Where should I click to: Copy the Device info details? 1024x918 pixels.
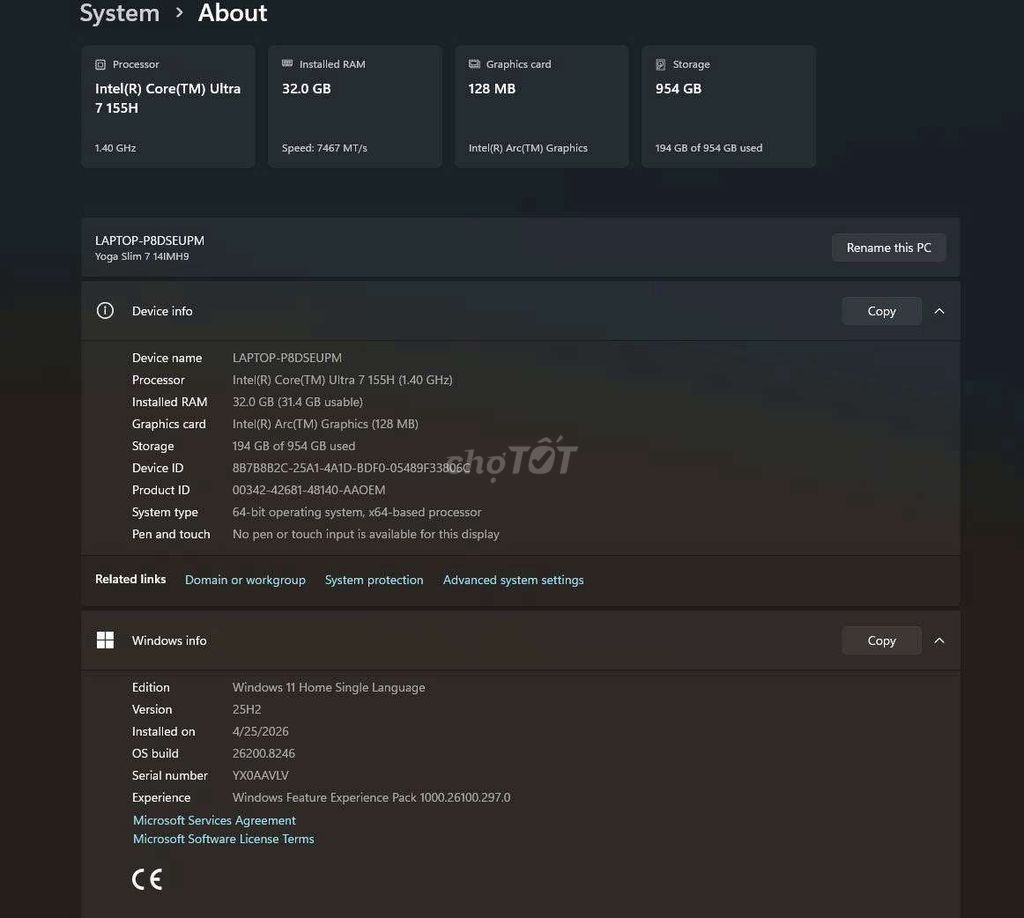(882, 311)
